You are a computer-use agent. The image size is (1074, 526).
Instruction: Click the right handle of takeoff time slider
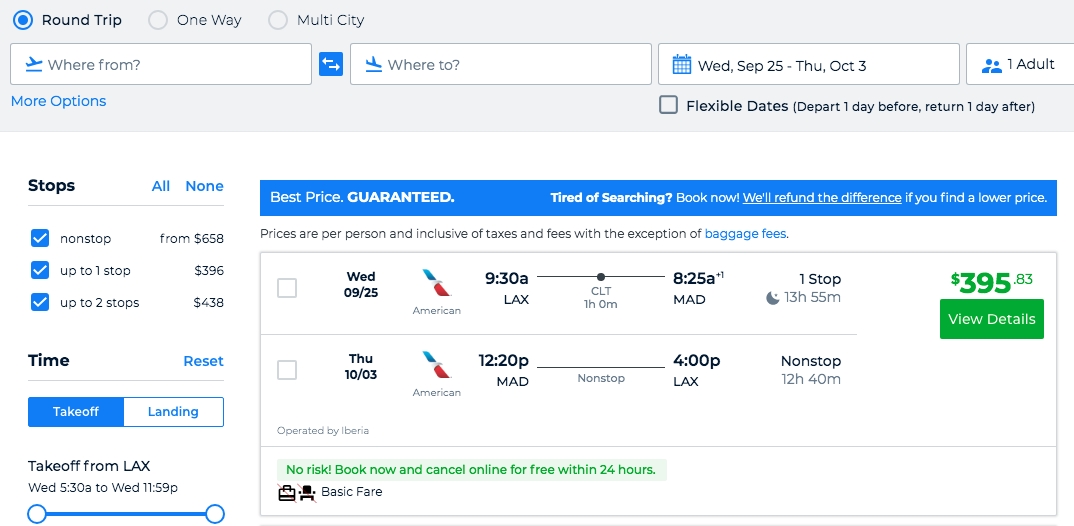(x=215, y=514)
